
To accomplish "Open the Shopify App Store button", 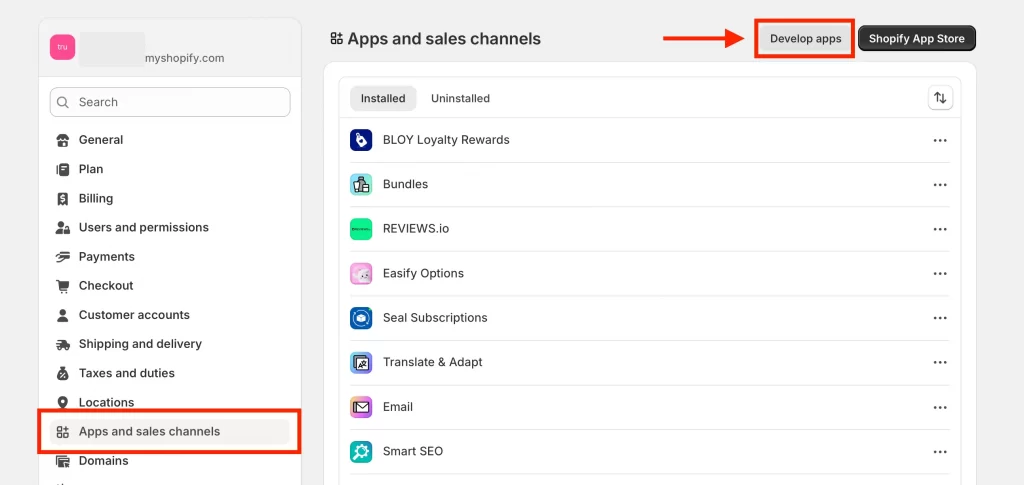I will click(x=916, y=39).
